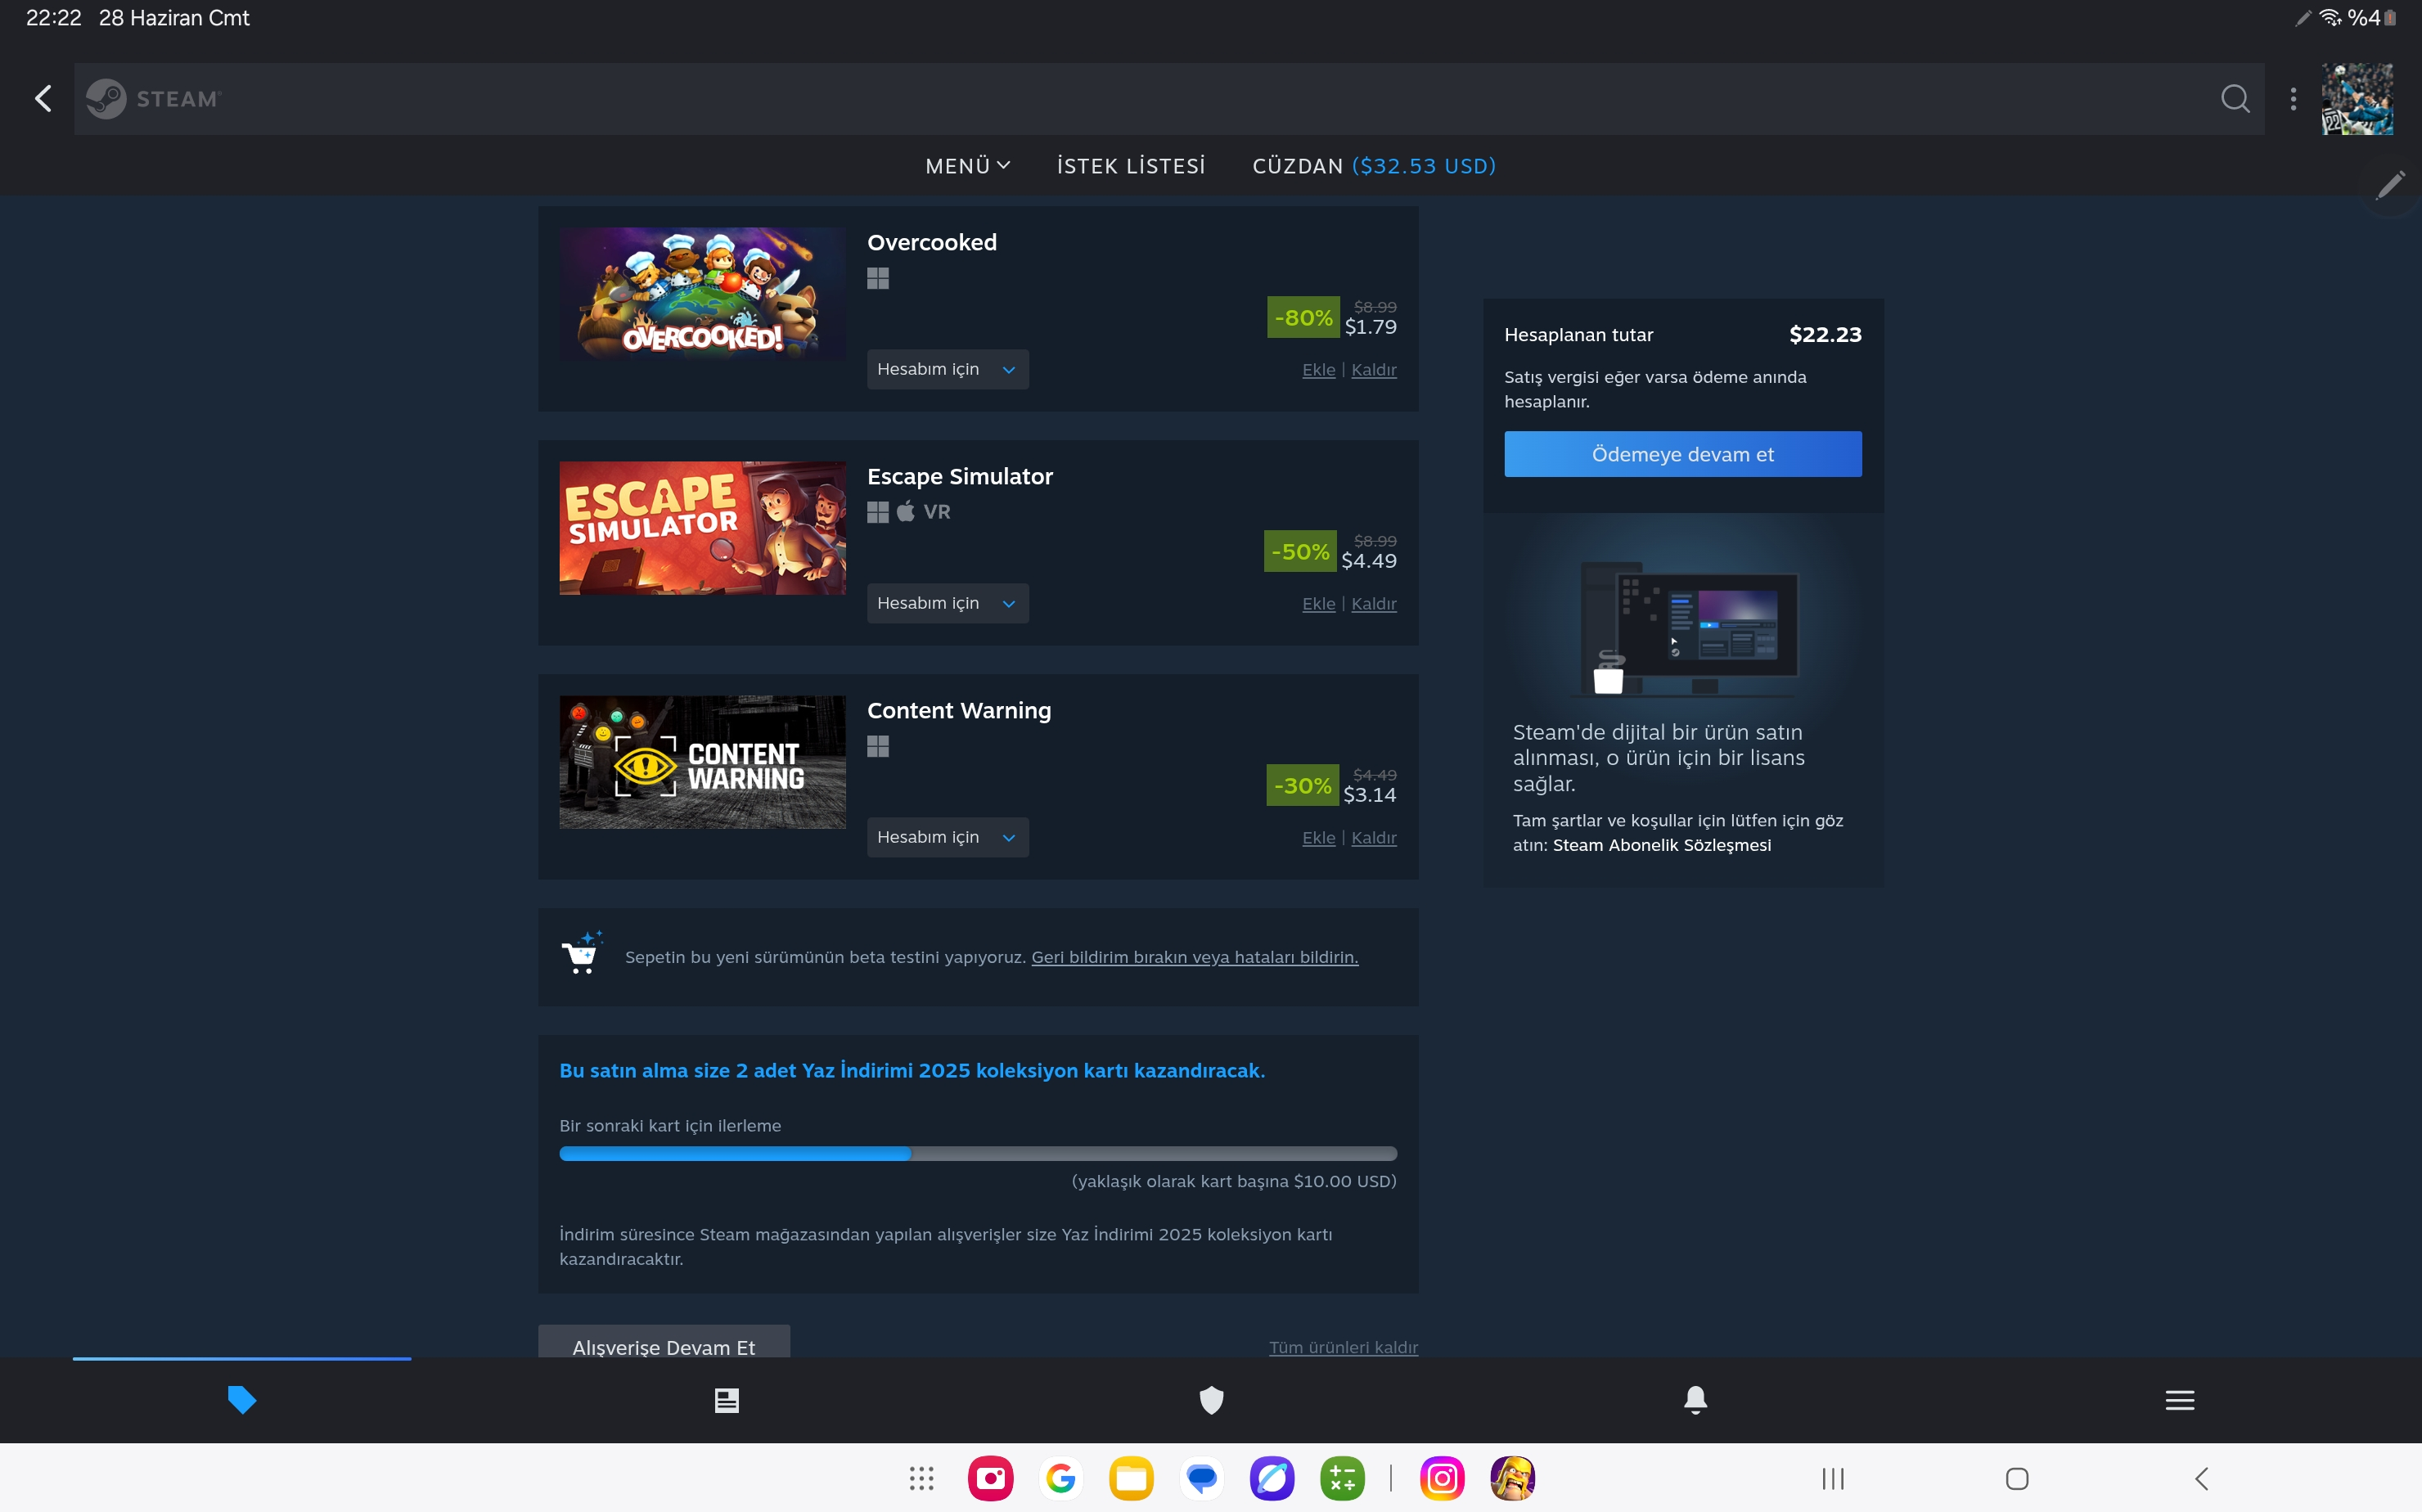Click the '$3.14' Content Warning price
The height and width of the screenshot is (1512, 2422).
(x=1369, y=795)
